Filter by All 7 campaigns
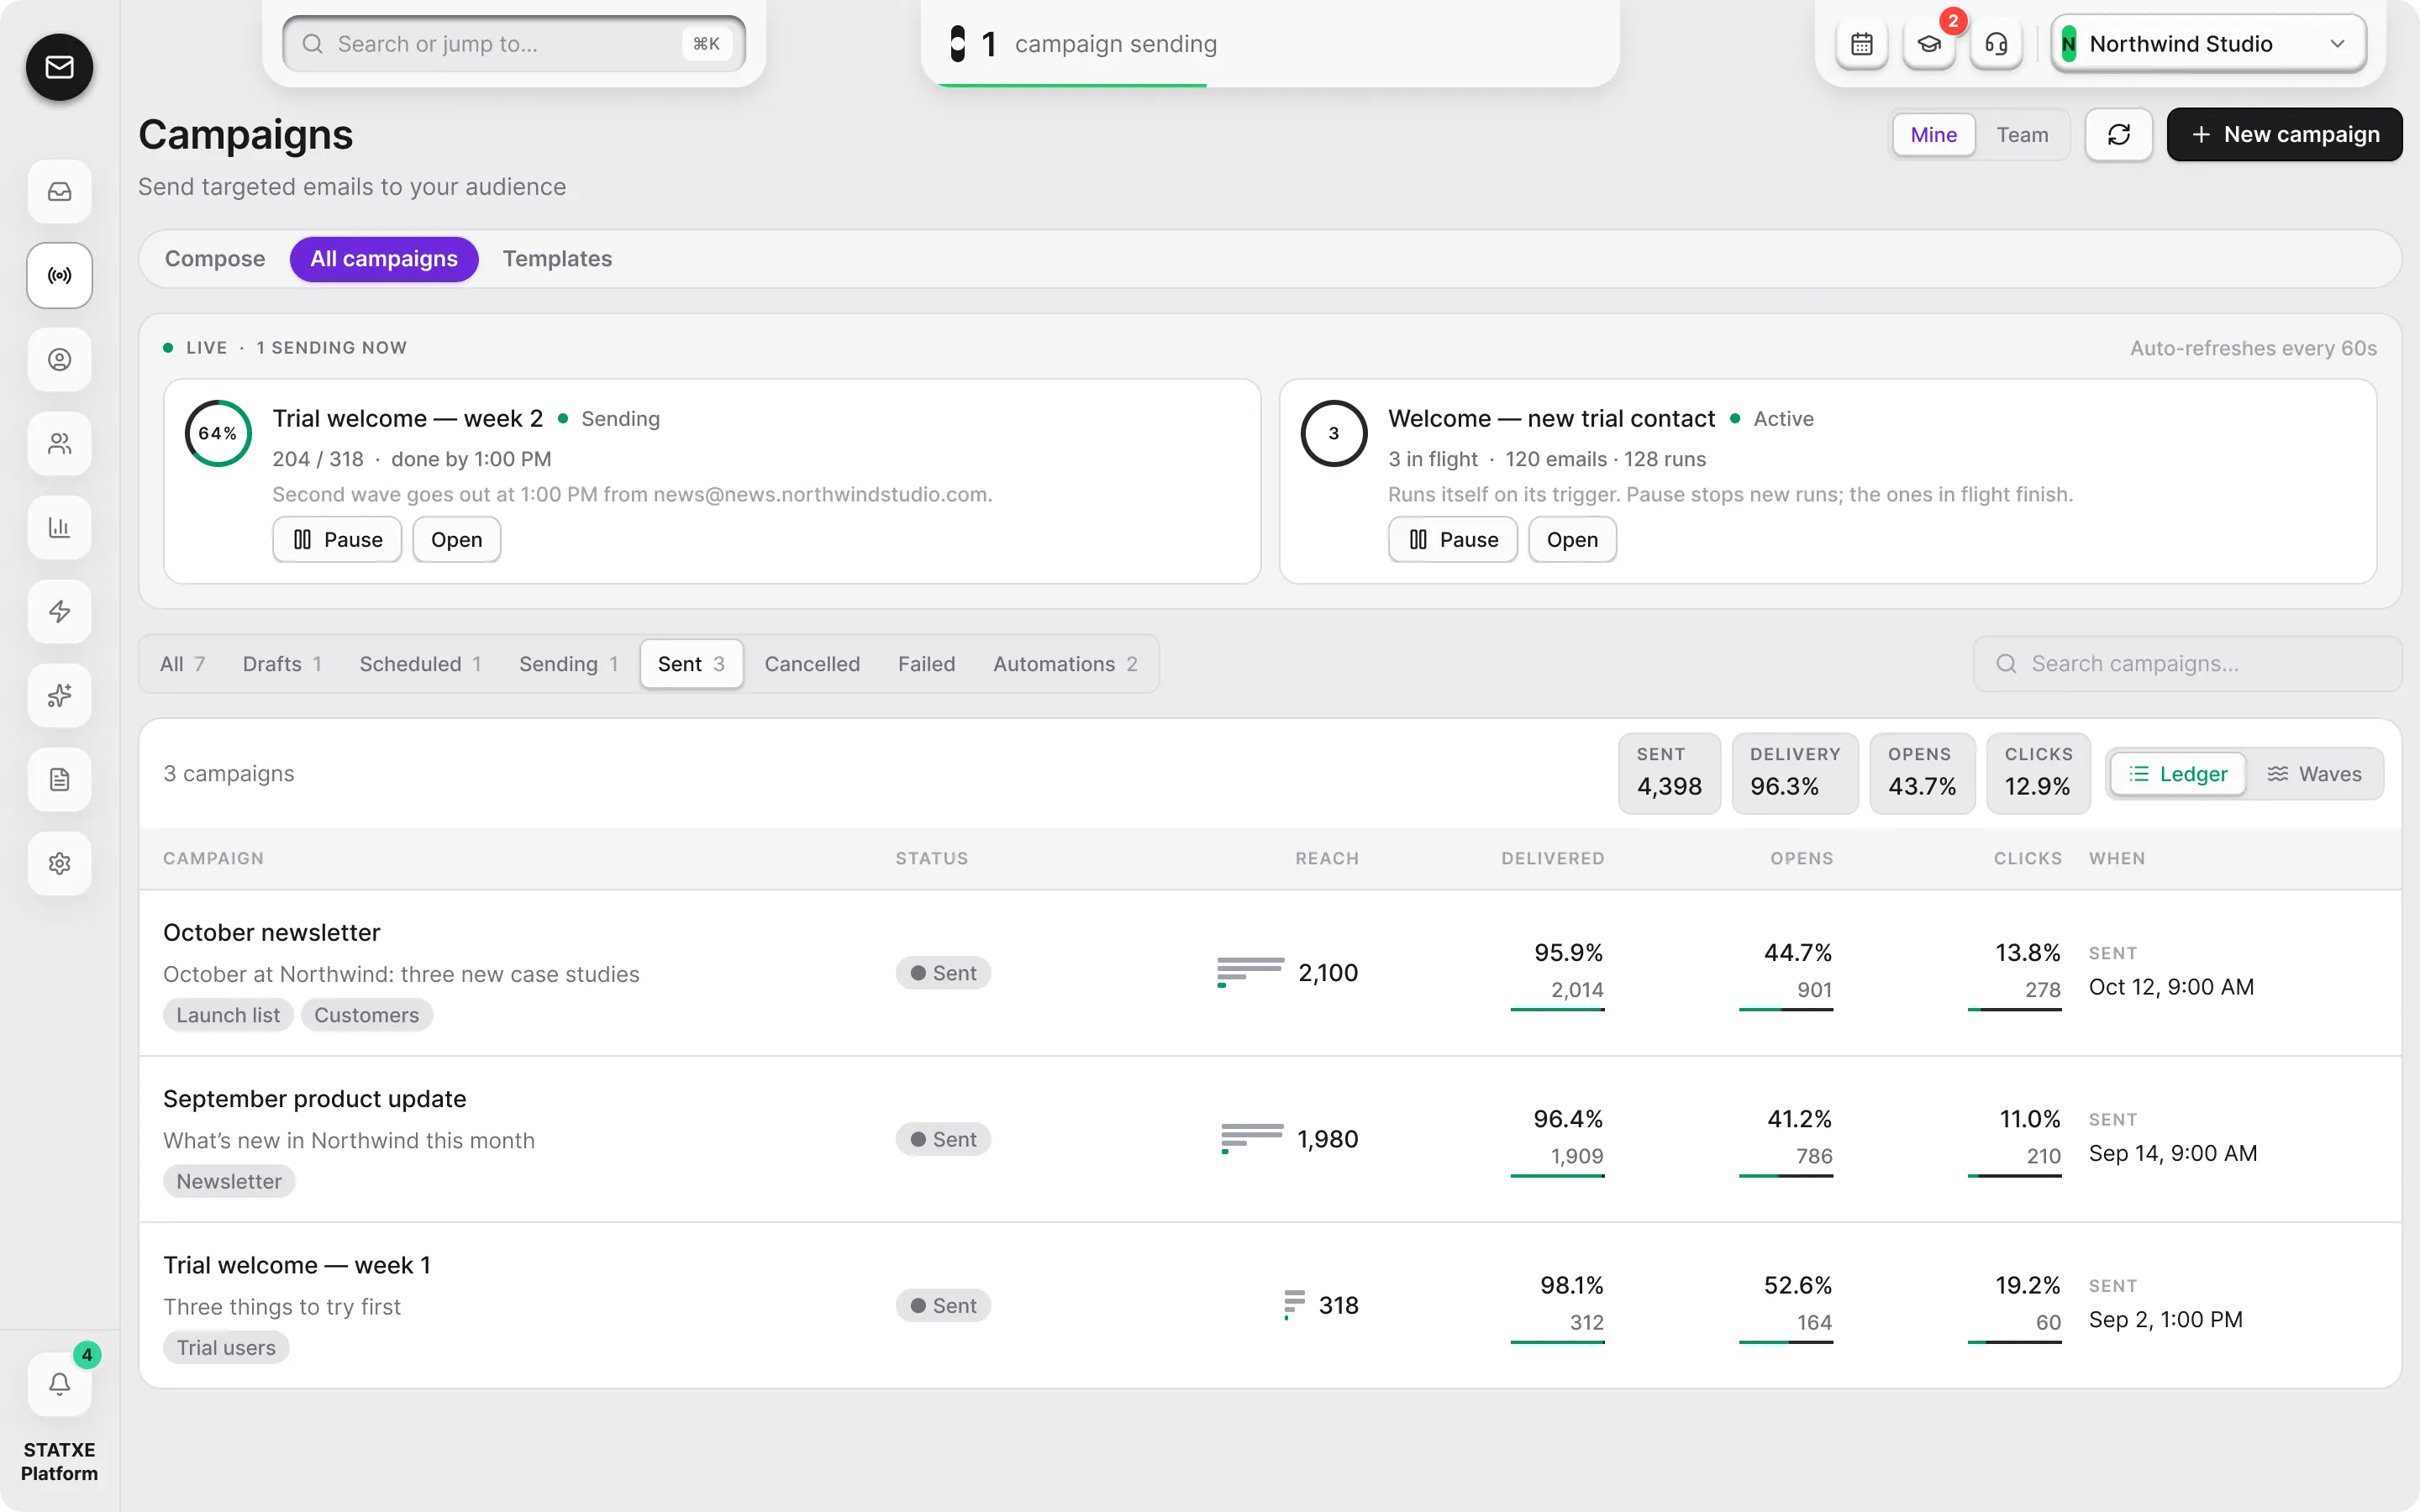 [182, 664]
